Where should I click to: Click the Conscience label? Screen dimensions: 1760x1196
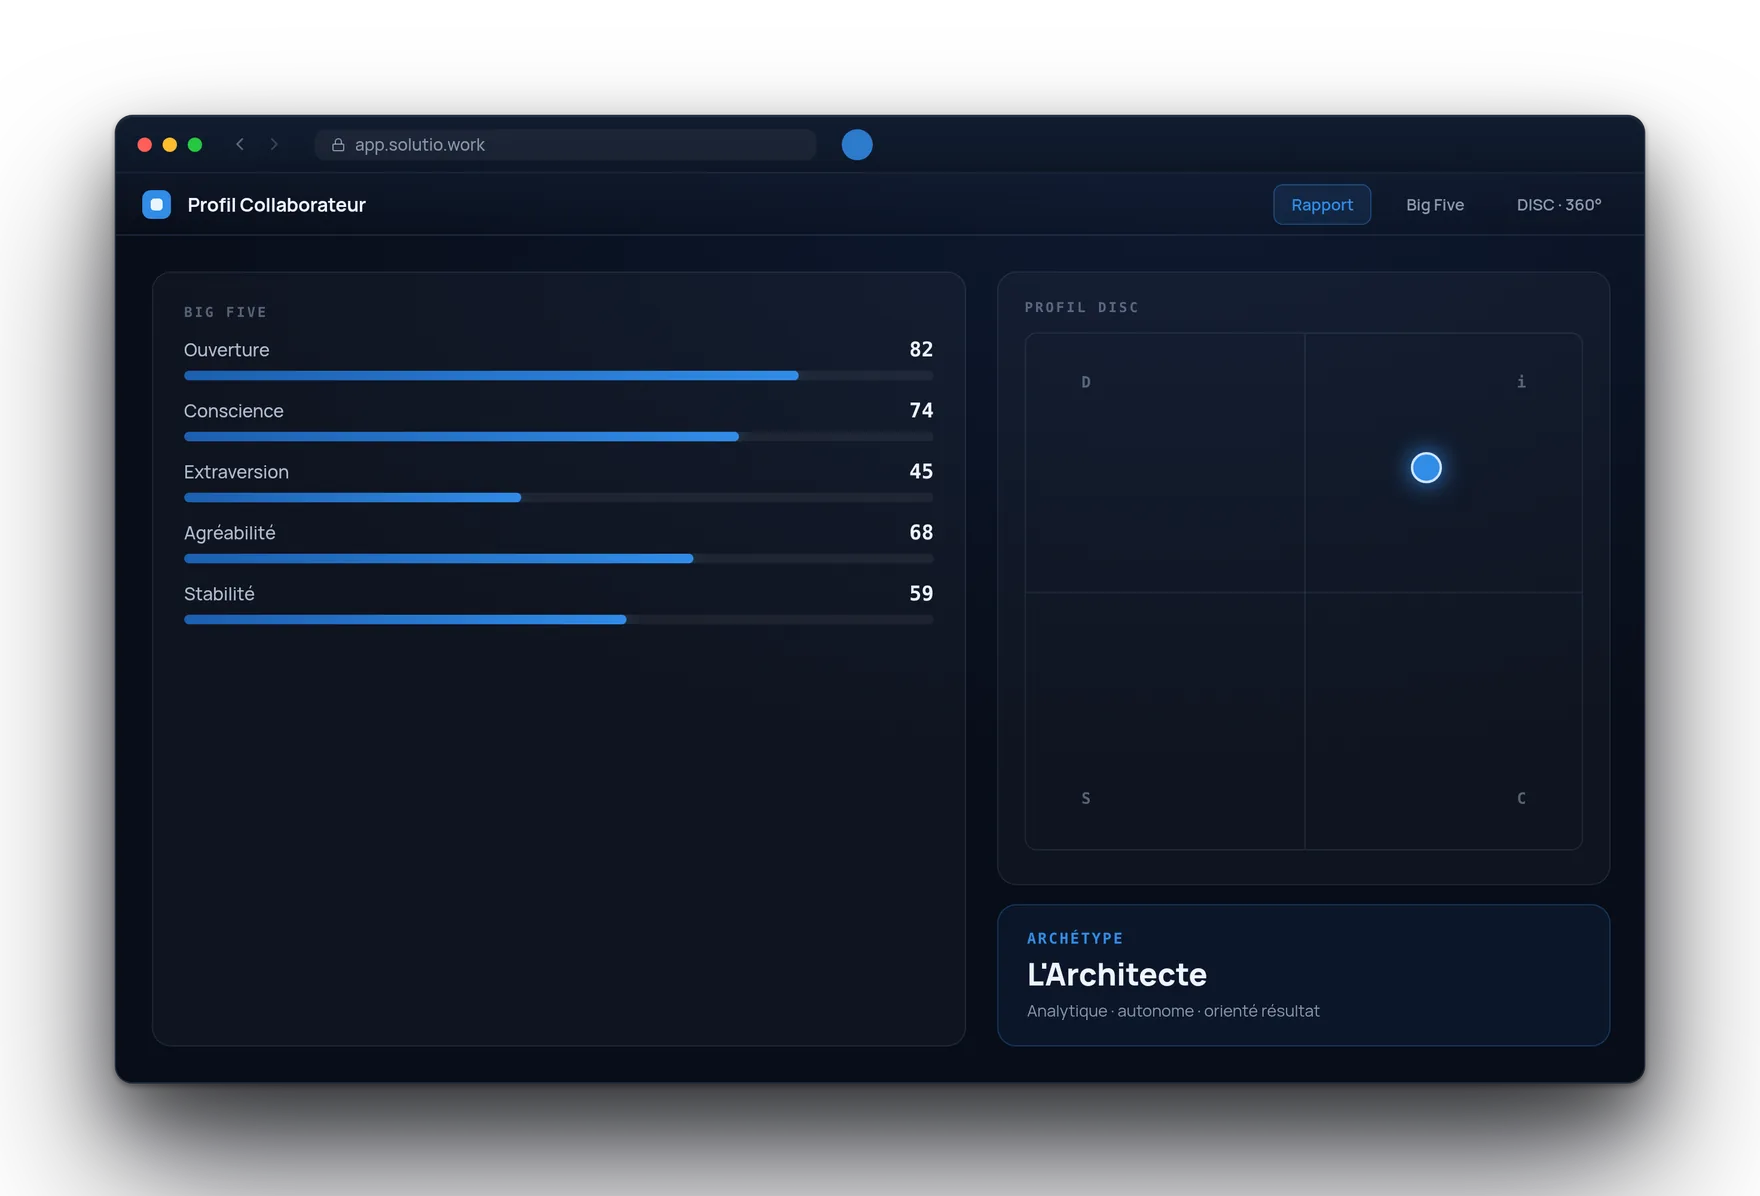pyautogui.click(x=234, y=411)
